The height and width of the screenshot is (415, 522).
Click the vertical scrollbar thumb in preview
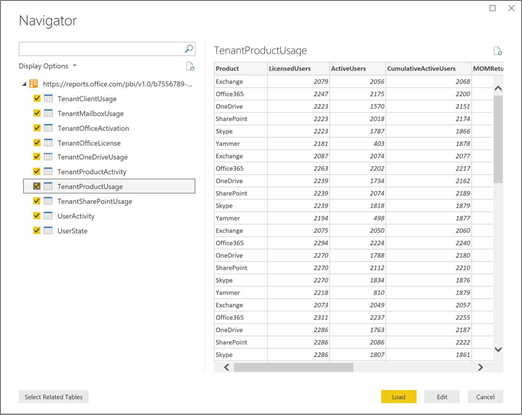pos(498,139)
